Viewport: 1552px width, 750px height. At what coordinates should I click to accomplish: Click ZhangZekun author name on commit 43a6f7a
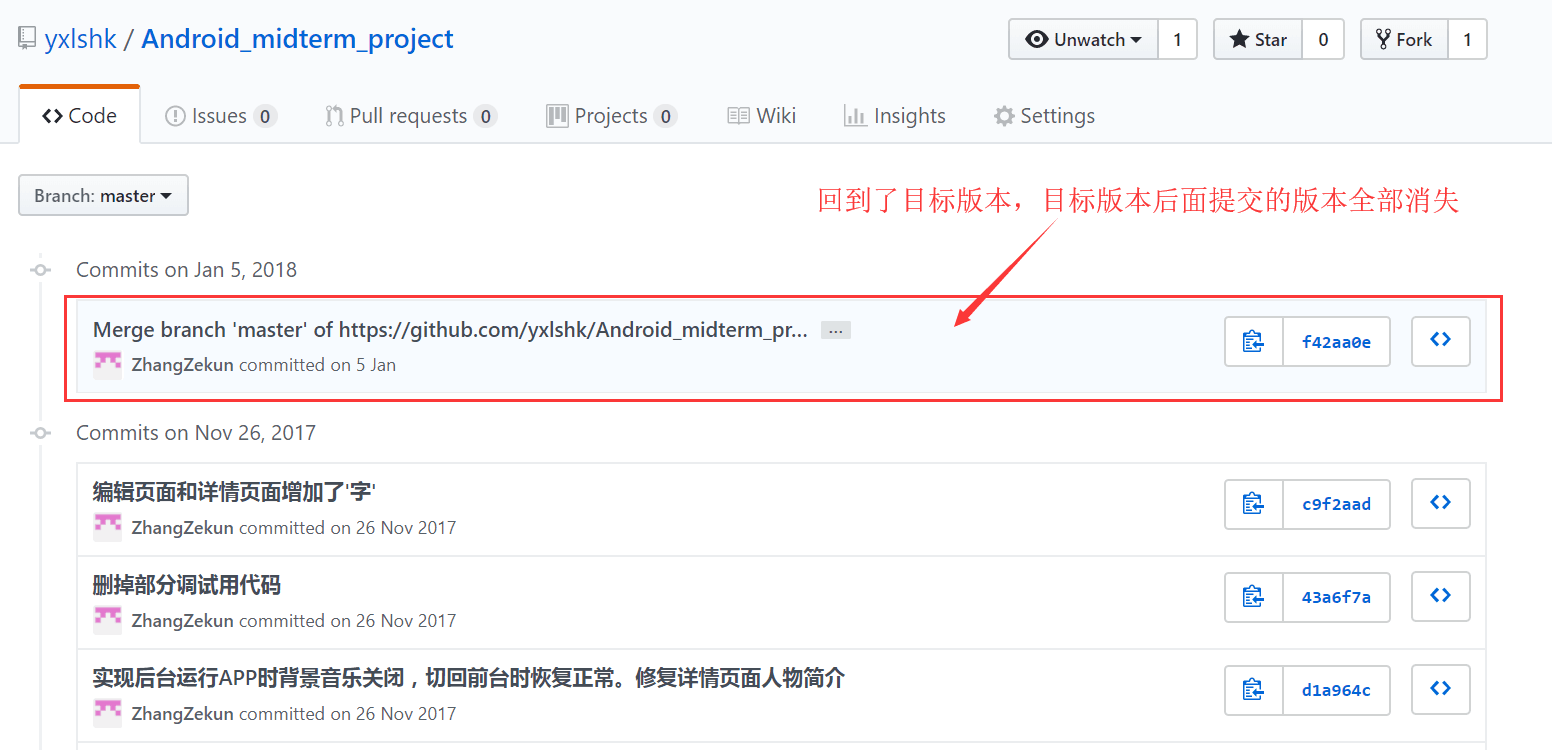pos(183,620)
